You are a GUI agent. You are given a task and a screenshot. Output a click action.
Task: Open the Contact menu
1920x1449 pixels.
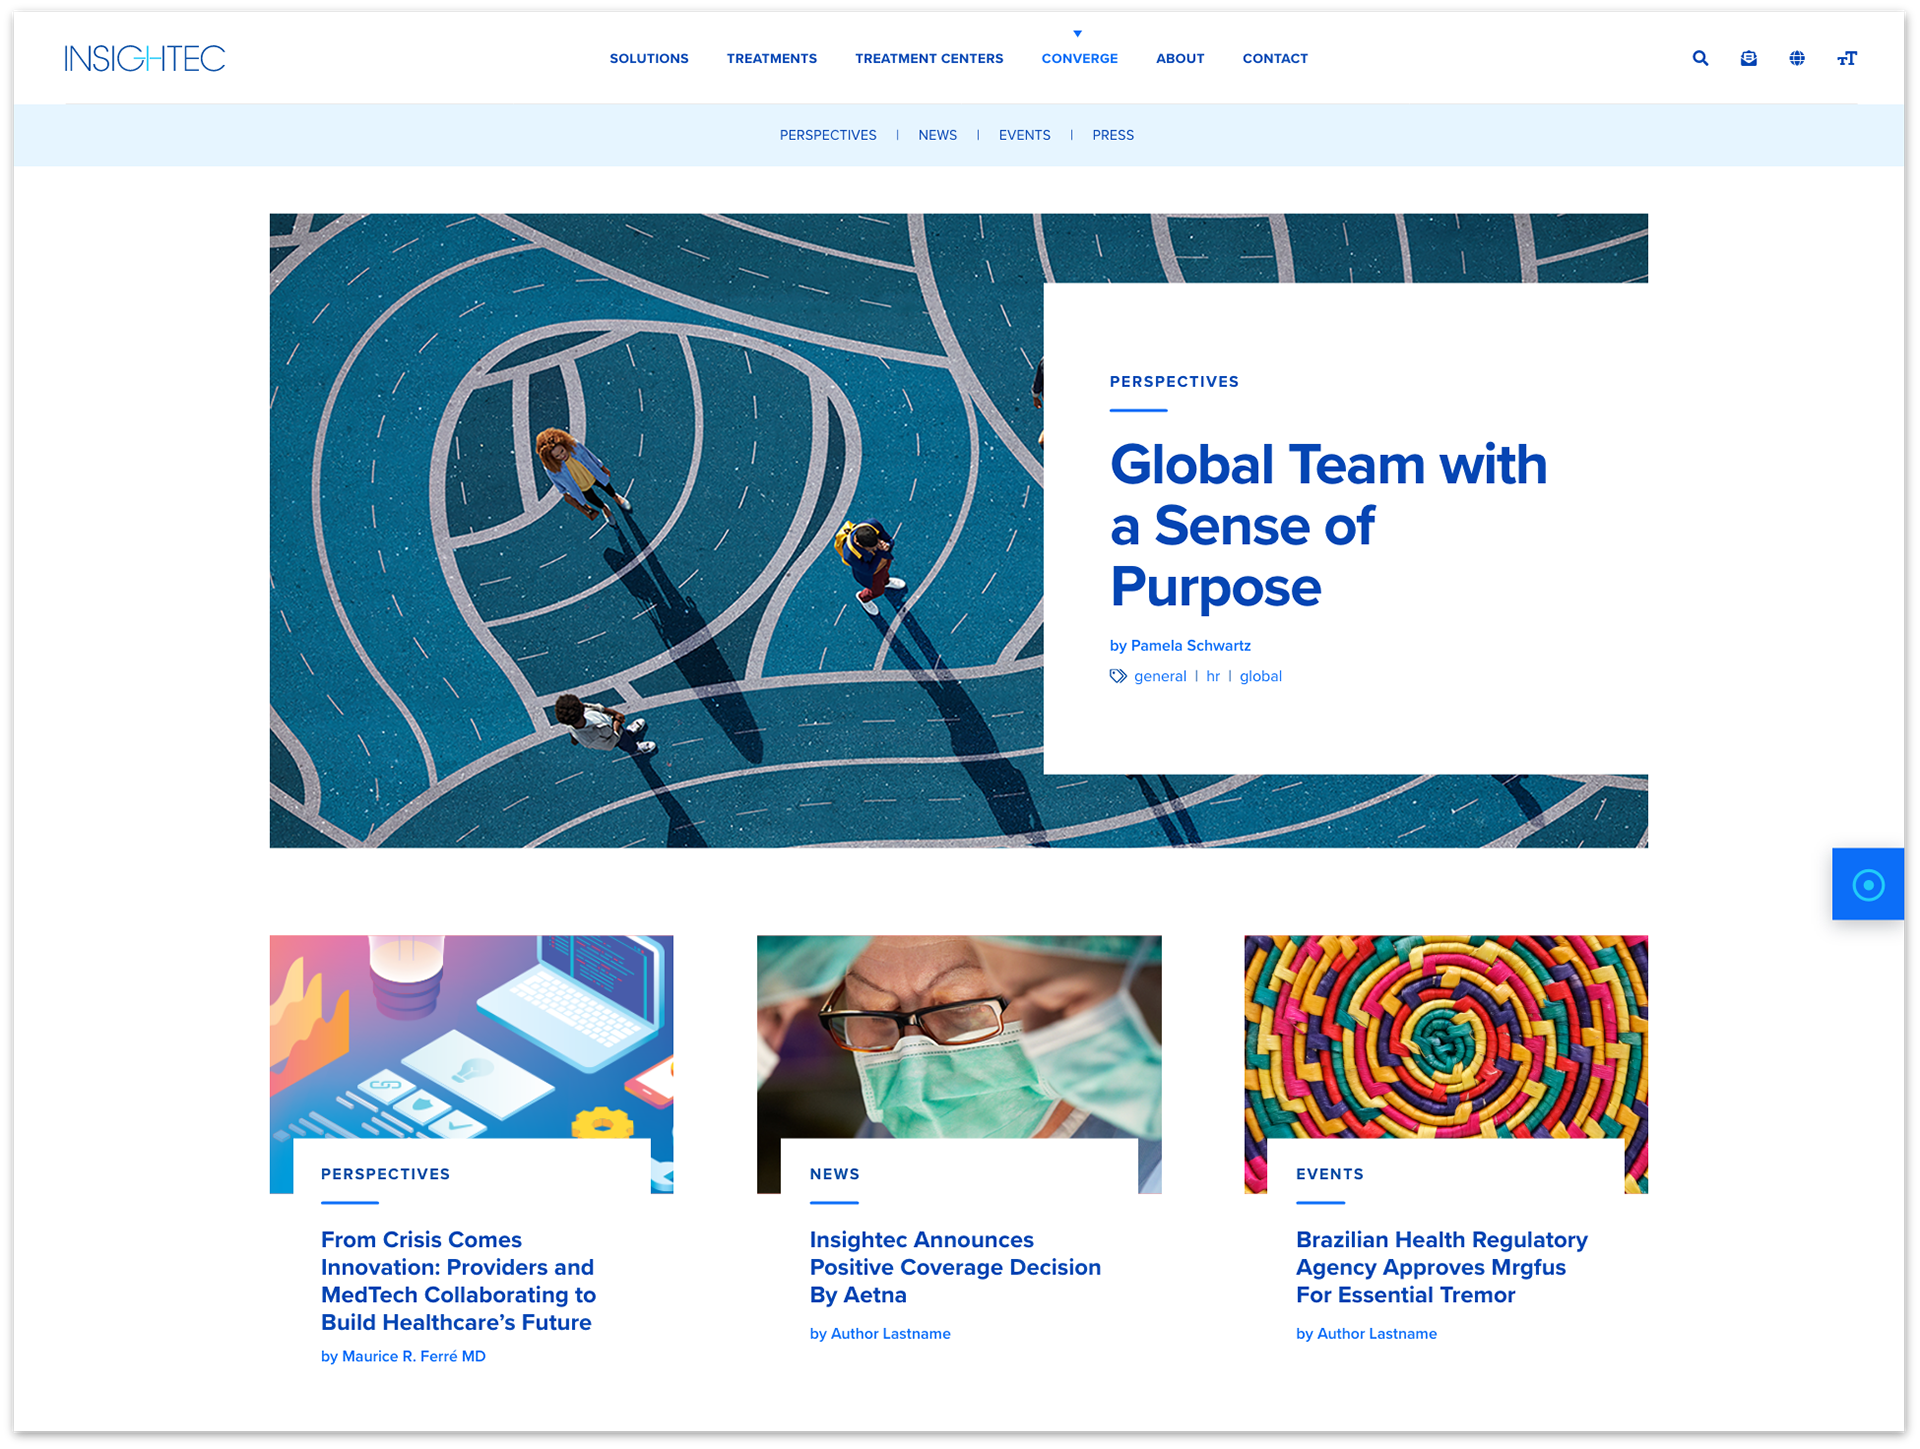coord(1275,58)
